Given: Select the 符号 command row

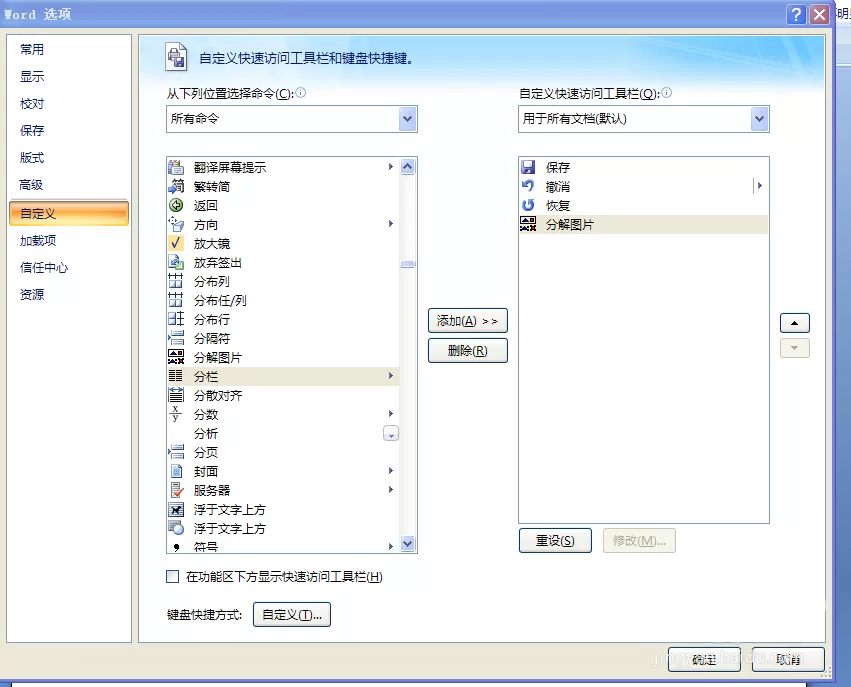Looking at the screenshot, I should pos(283,546).
